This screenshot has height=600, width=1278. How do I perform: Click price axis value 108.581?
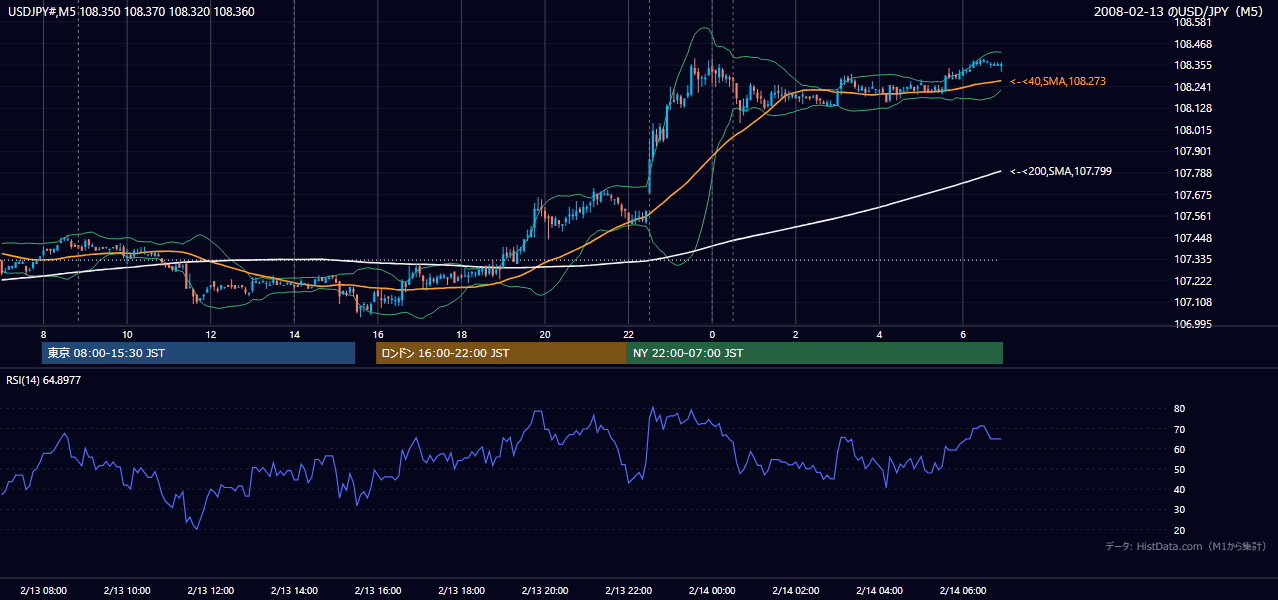click(1193, 22)
